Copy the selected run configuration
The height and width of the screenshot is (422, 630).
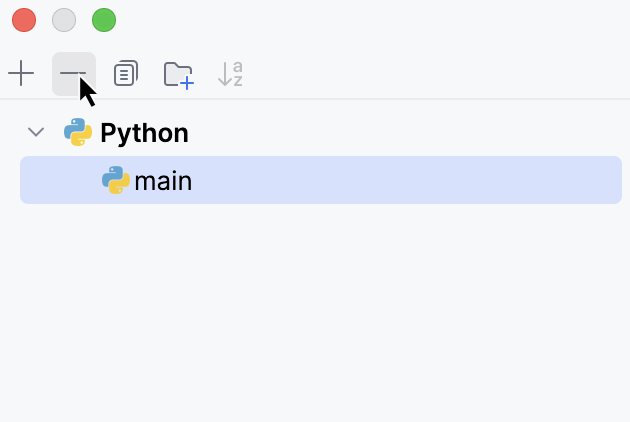pos(126,74)
